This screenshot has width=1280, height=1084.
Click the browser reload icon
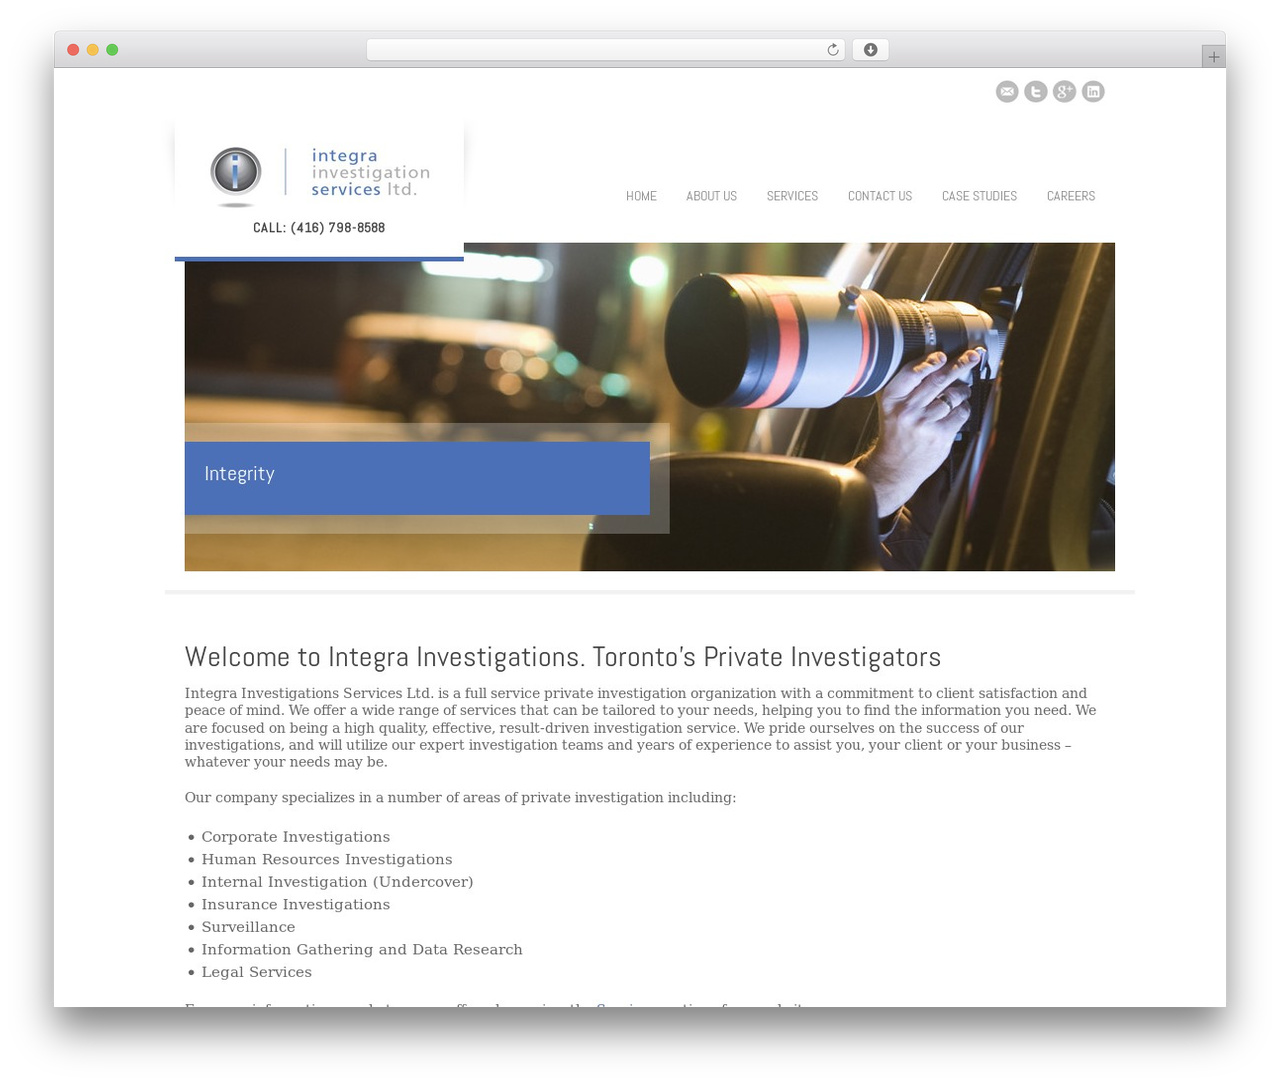pyautogui.click(x=832, y=50)
